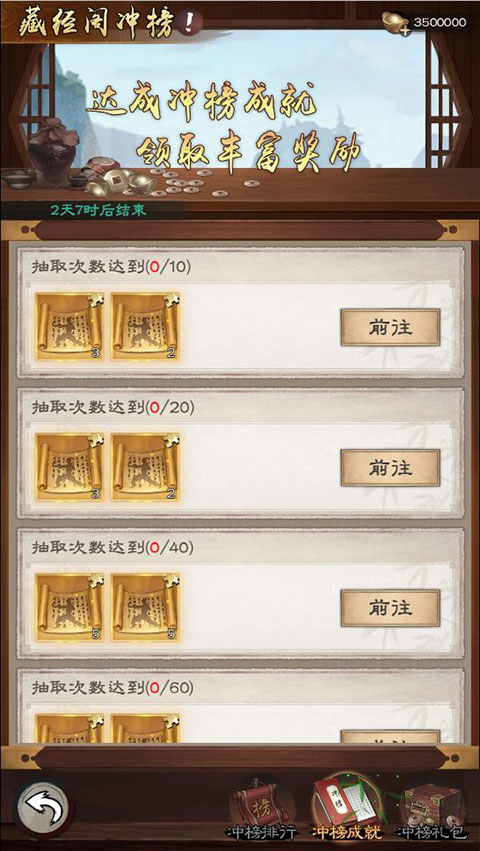Tap second scroll reward in 0/60 row

[146, 728]
